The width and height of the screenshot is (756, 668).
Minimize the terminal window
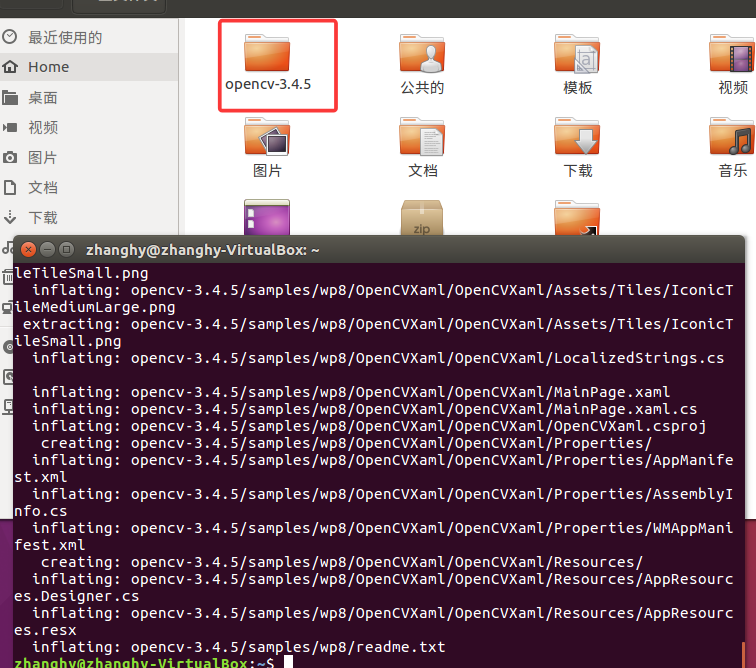click(47, 249)
